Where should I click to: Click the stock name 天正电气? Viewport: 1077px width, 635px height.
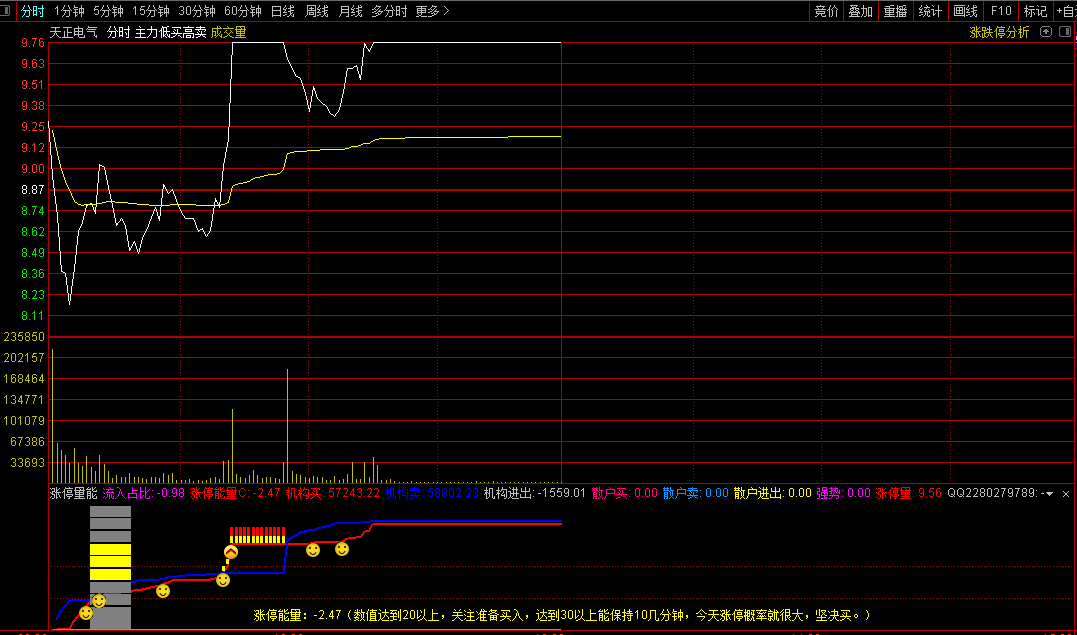[x=73, y=32]
